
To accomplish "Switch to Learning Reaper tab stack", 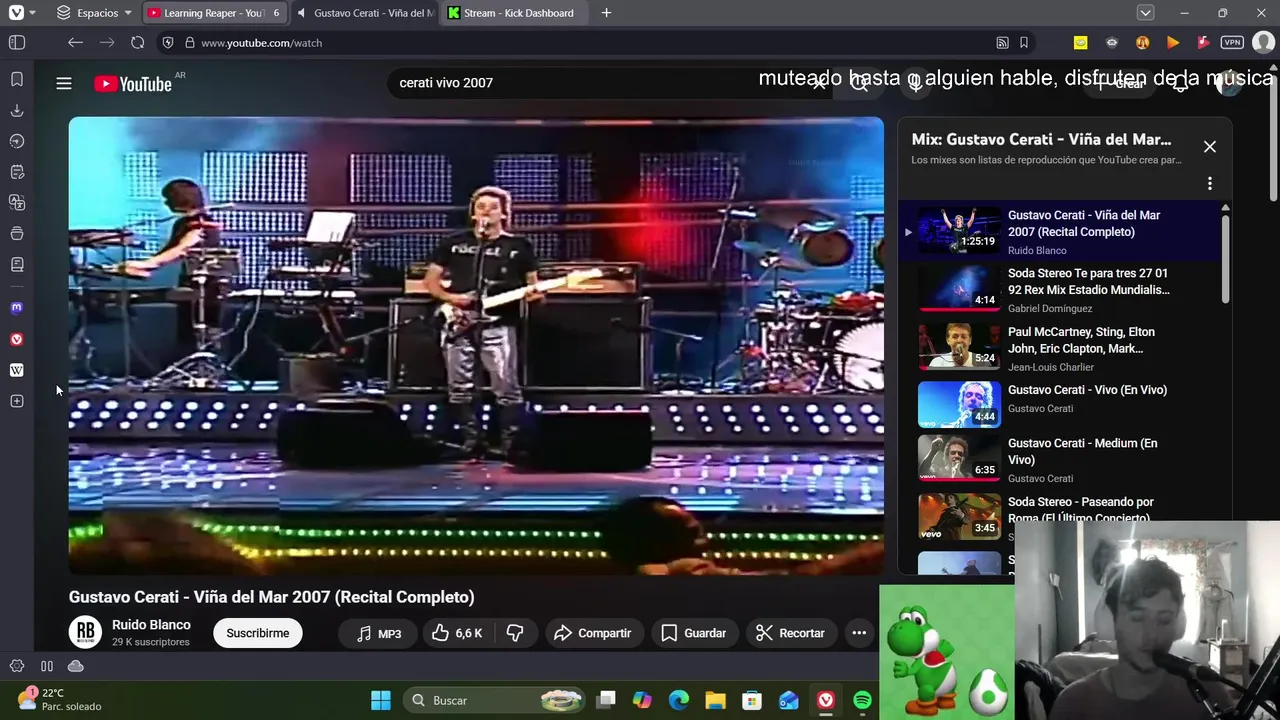I will click(214, 13).
